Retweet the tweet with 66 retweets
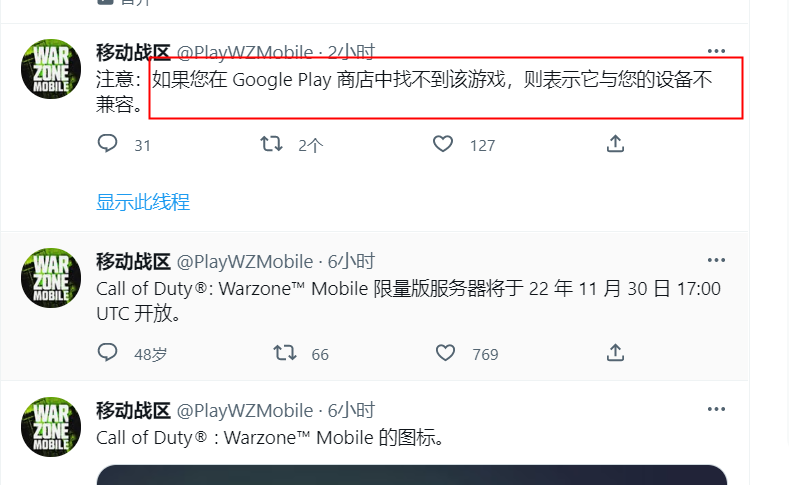This screenshot has width=789, height=485. [285, 353]
